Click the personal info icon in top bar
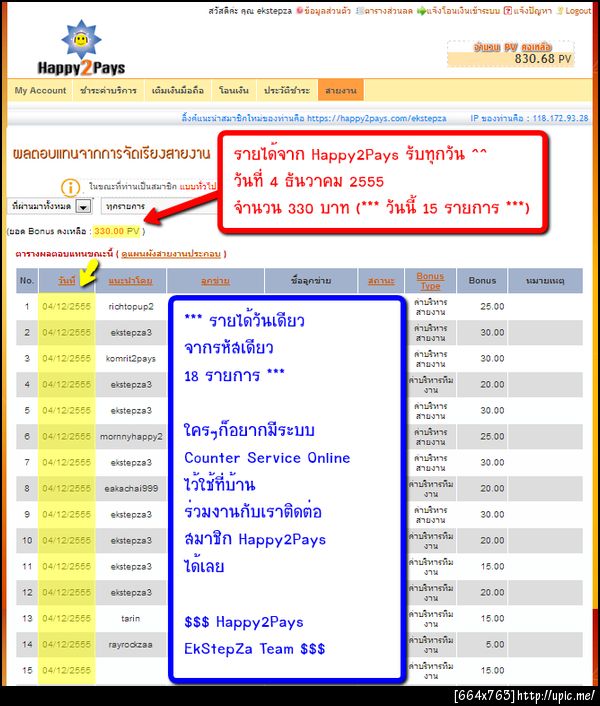Screen dimensions: 600x706 click(299, 10)
